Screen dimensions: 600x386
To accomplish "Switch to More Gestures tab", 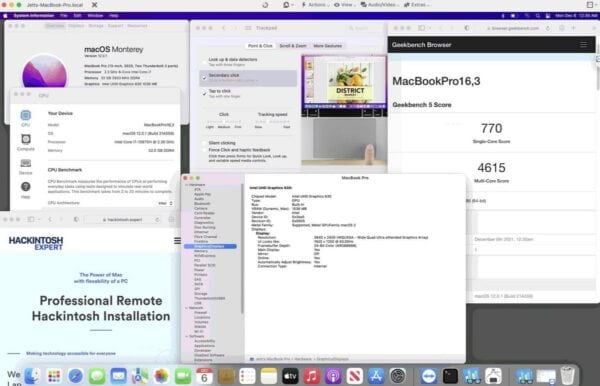I will [328, 46].
